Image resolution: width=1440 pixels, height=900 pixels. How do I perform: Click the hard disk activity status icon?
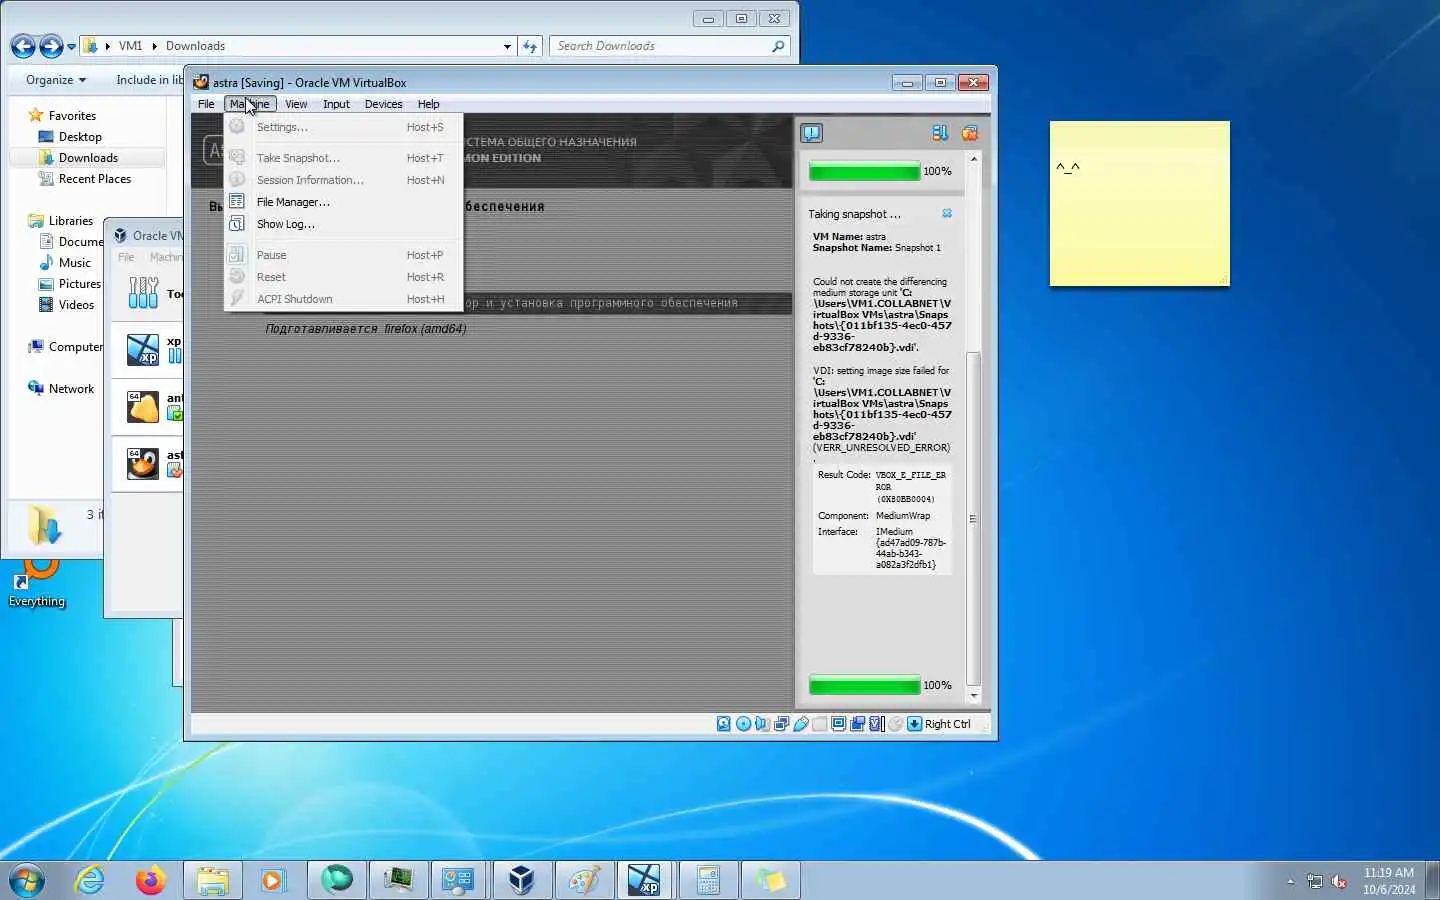(x=723, y=724)
